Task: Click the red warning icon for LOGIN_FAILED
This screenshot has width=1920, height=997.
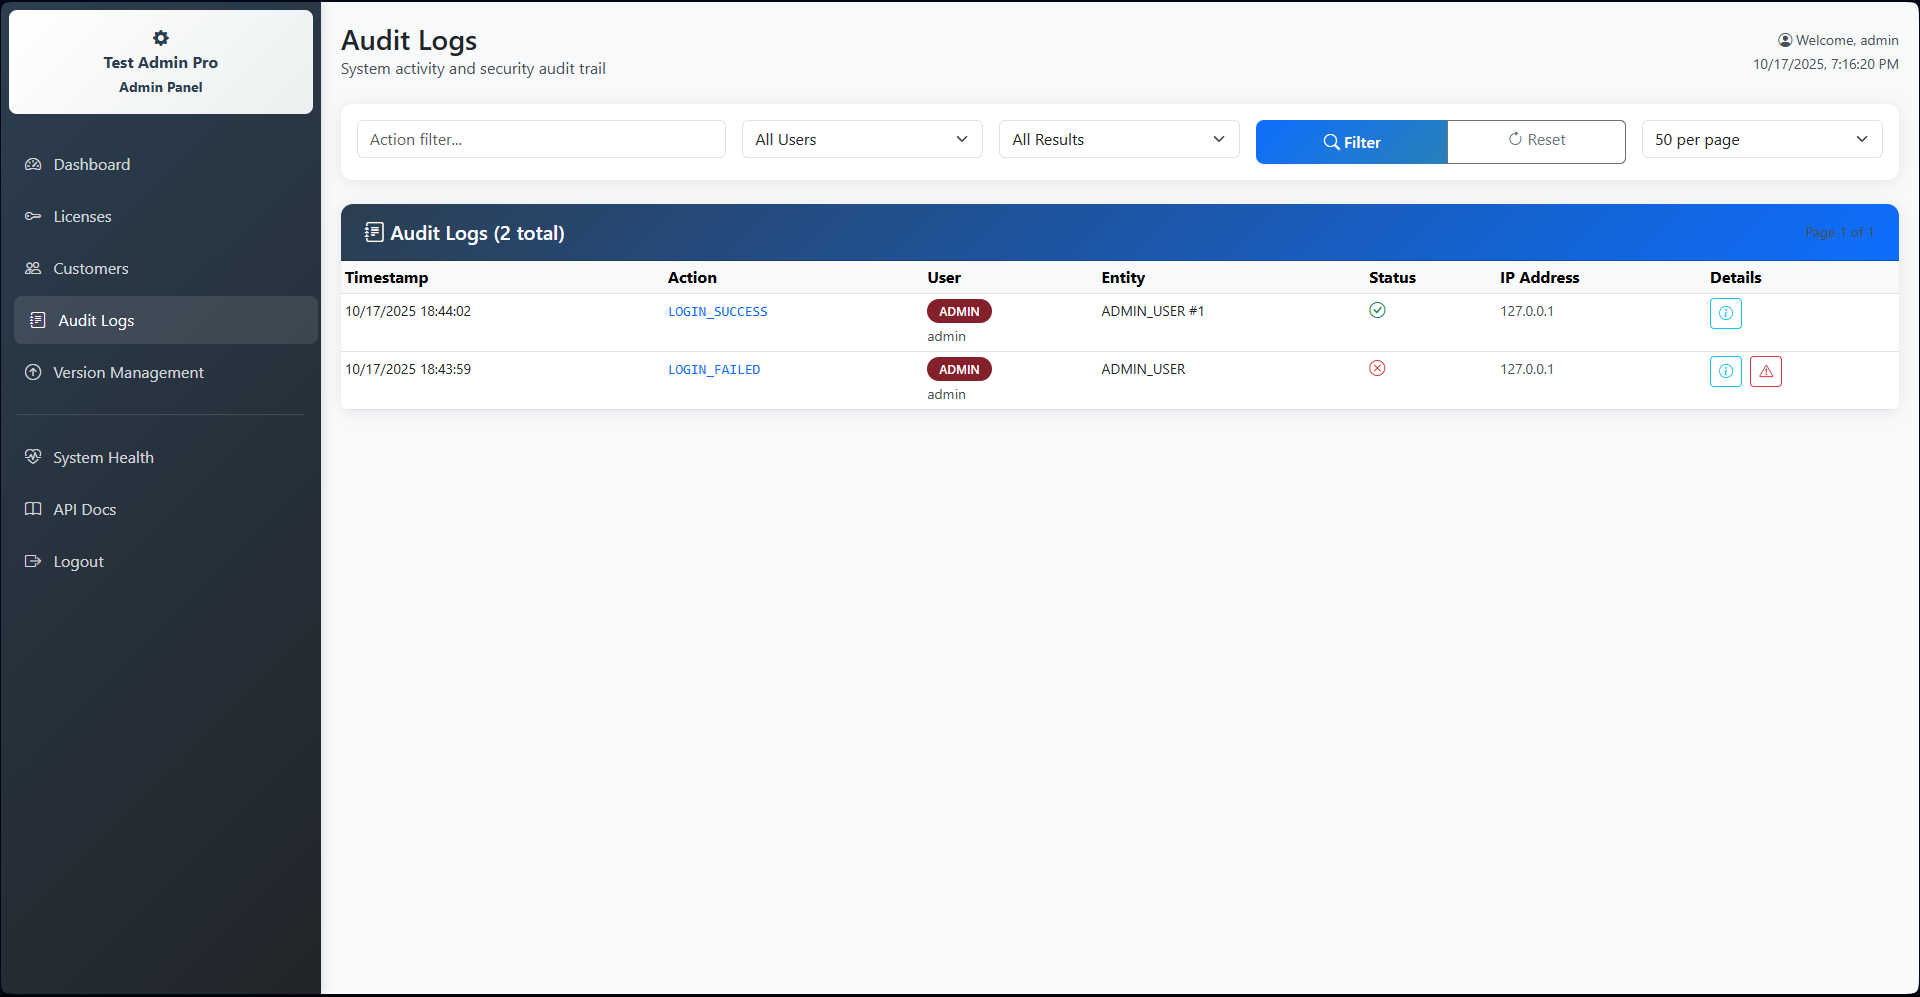Action: (1765, 372)
